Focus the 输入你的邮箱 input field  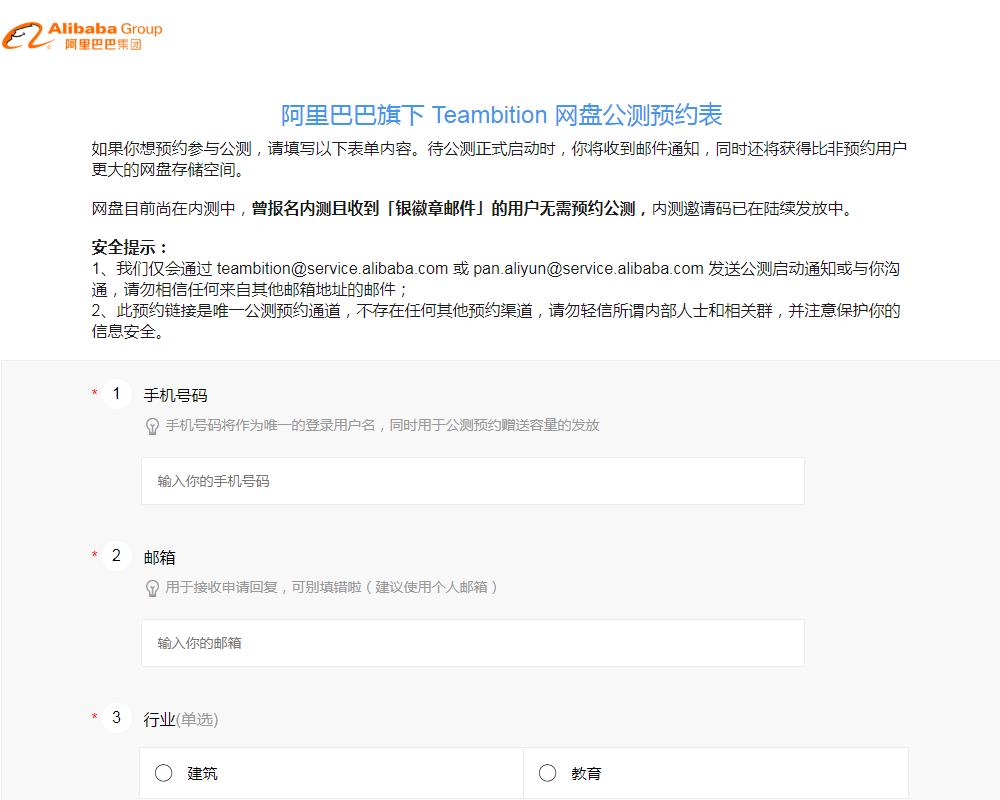pyautogui.click(x=473, y=643)
